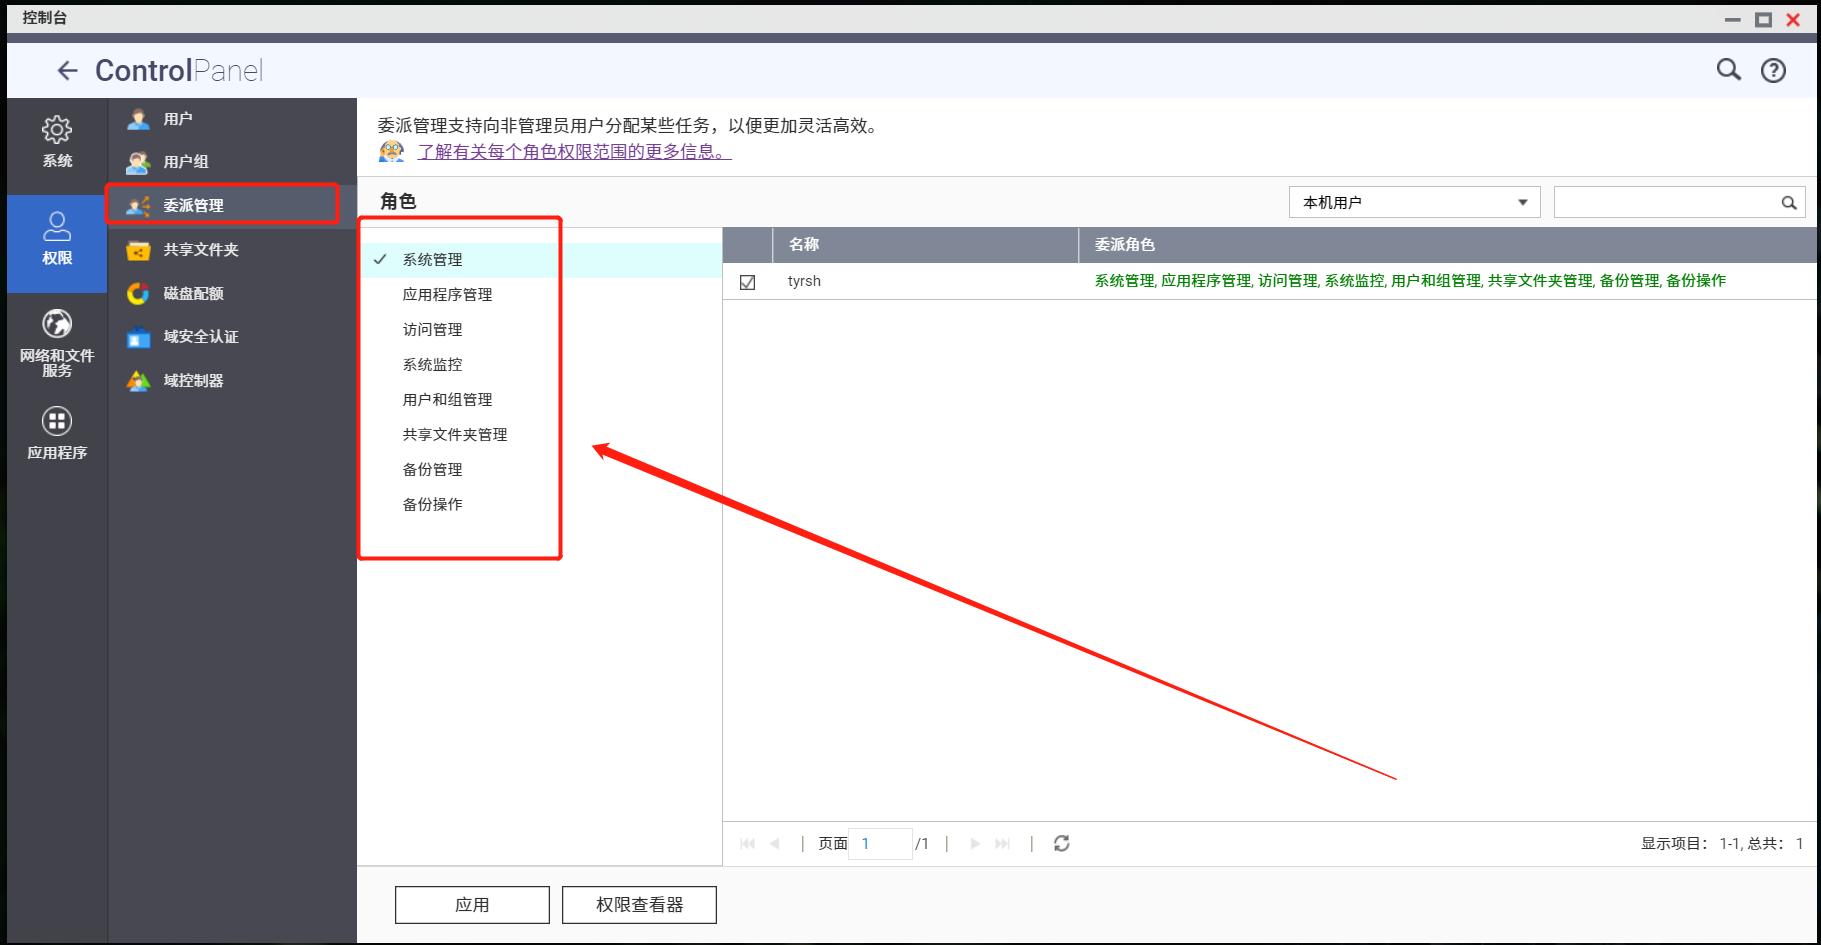This screenshot has width=1821, height=945.
Task: Open the 本机用户 dropdown
Action: click(x=1413, y=201)
